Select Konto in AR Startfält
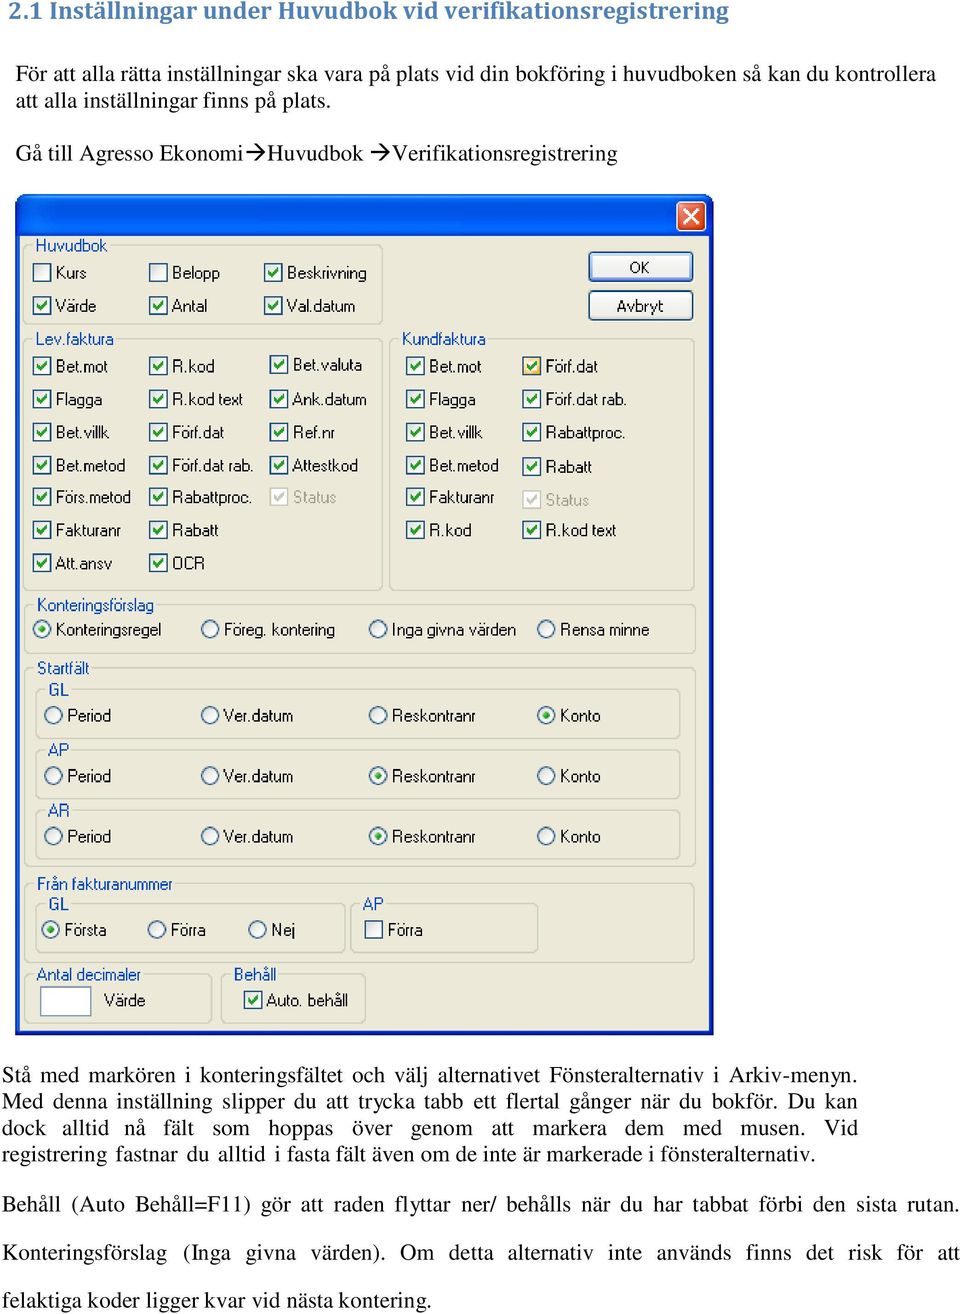 point(546,836)
